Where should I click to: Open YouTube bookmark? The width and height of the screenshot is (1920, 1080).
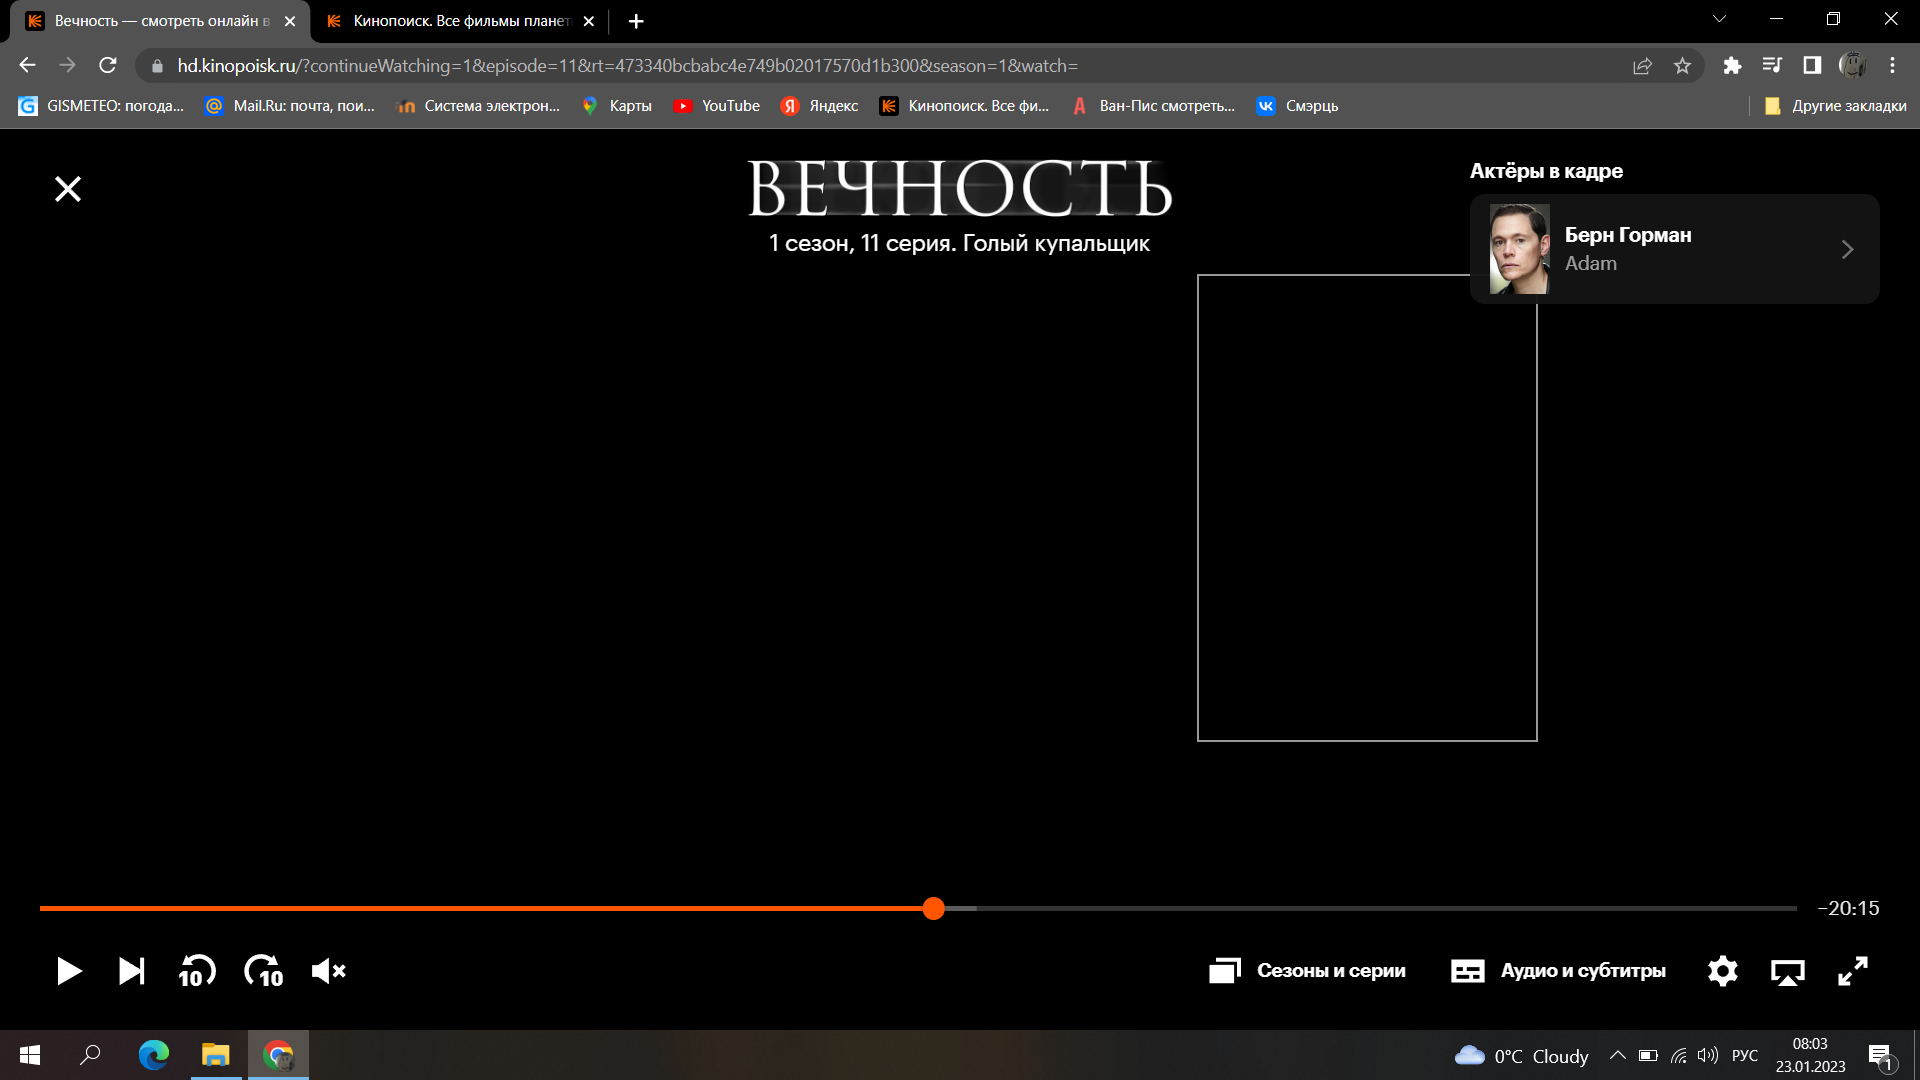click(717, 106)
